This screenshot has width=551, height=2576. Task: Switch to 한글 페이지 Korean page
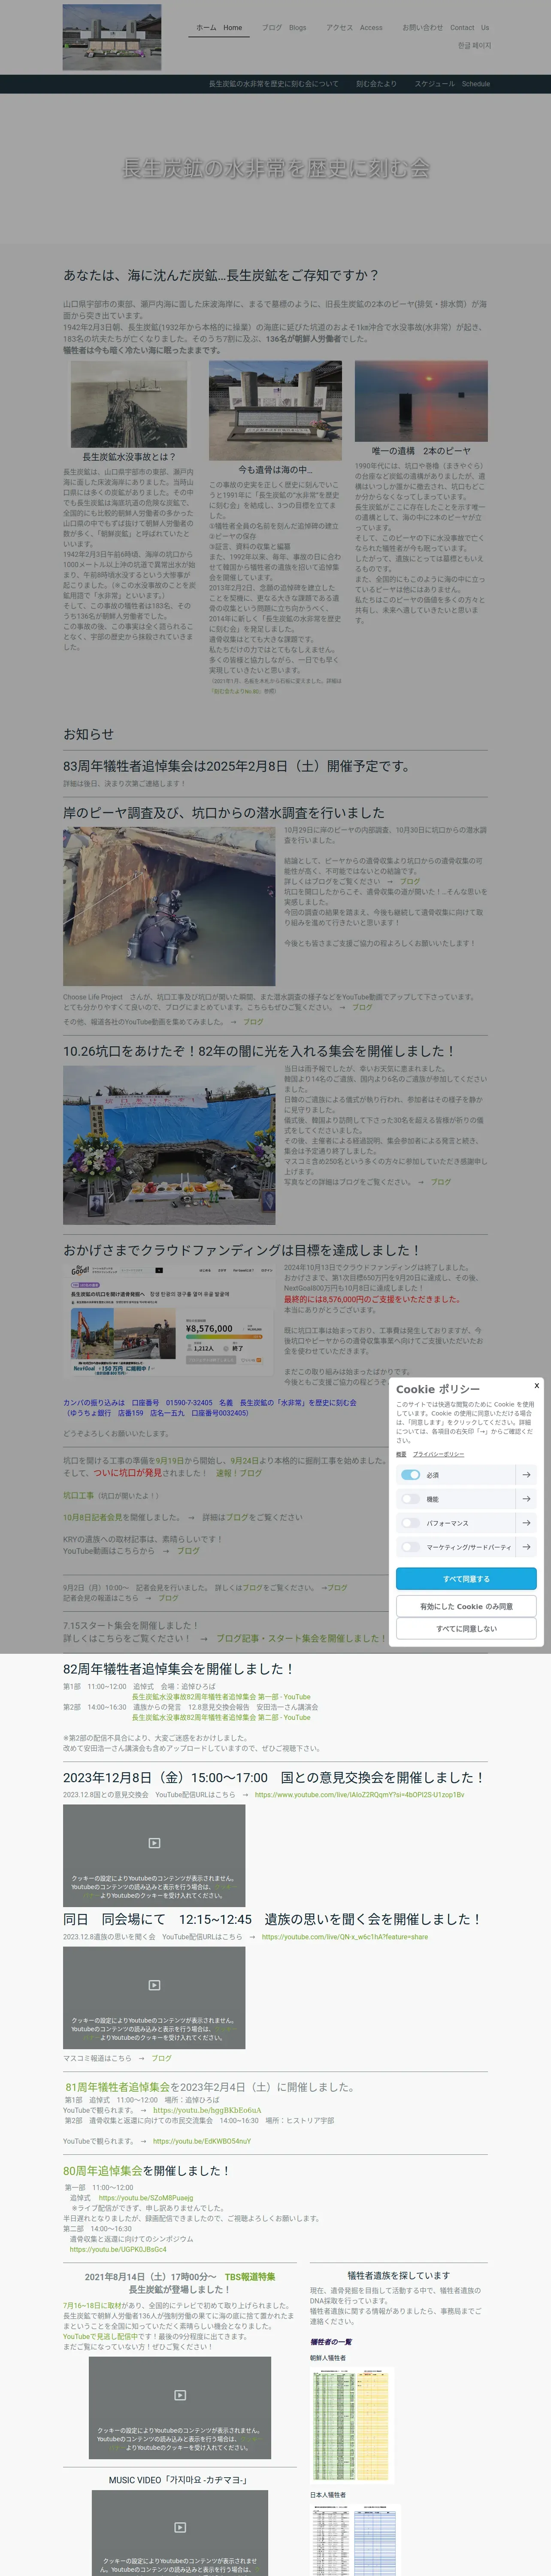click(474, 46)
